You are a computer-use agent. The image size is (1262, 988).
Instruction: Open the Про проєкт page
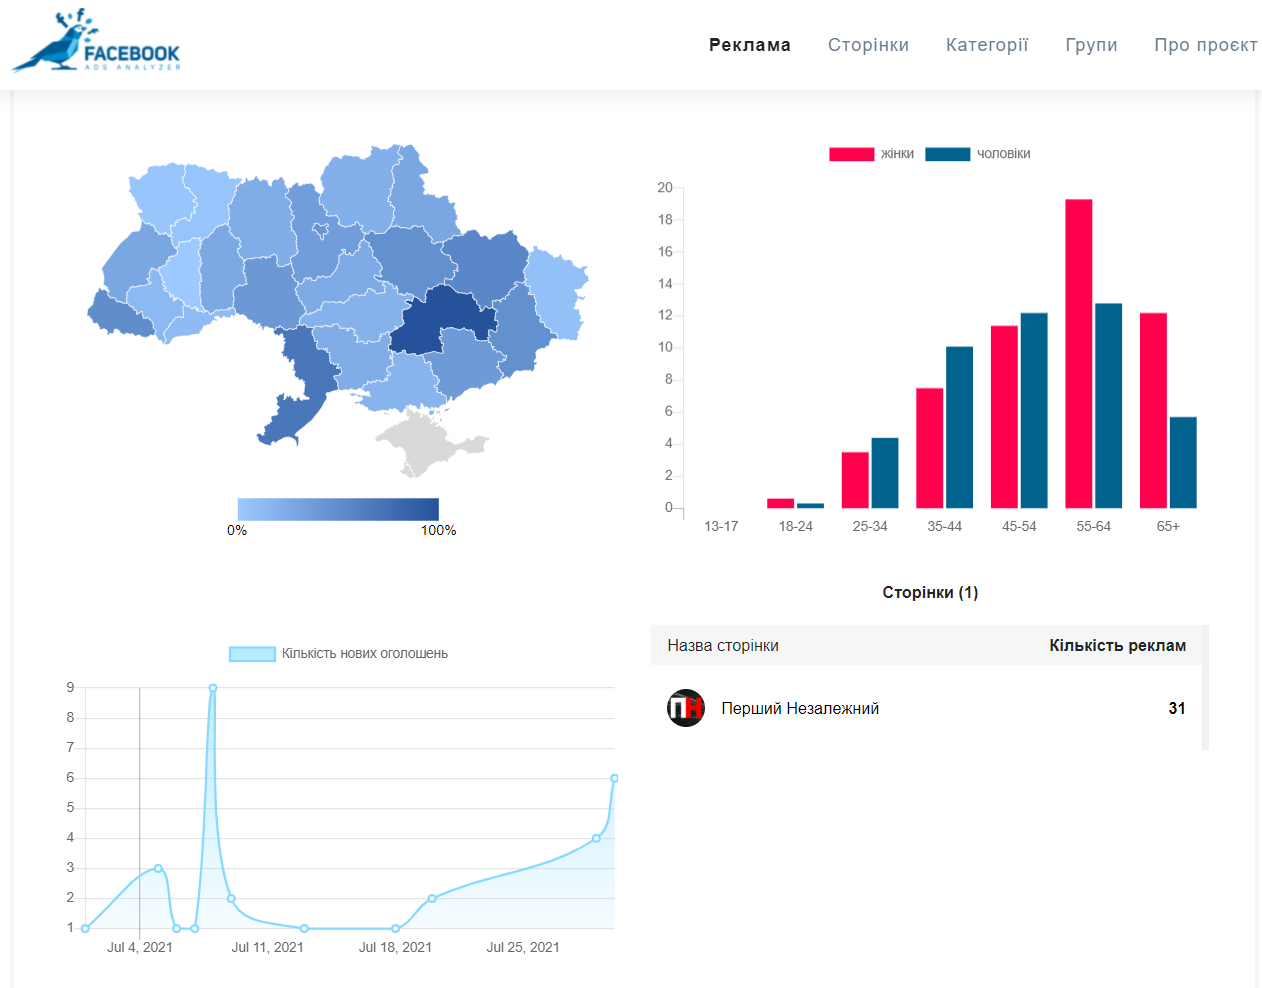coord(1205,45)
